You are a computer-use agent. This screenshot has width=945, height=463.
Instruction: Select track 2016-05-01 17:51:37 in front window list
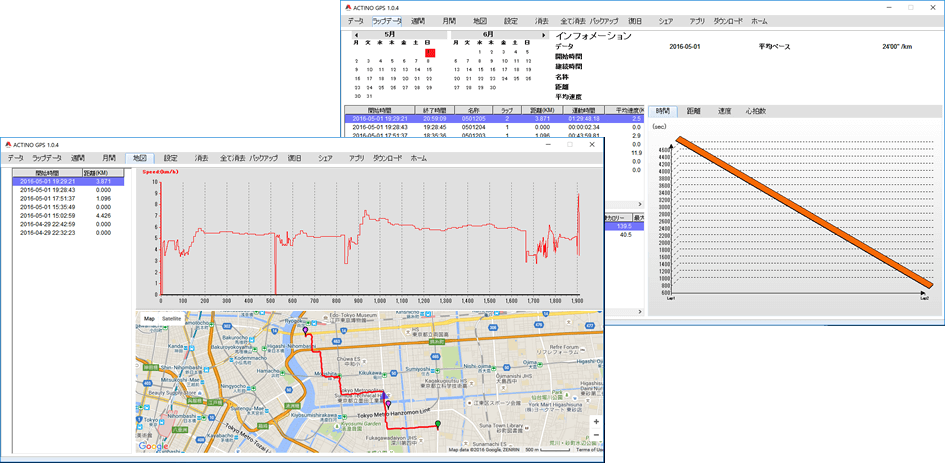click(68, 198)
